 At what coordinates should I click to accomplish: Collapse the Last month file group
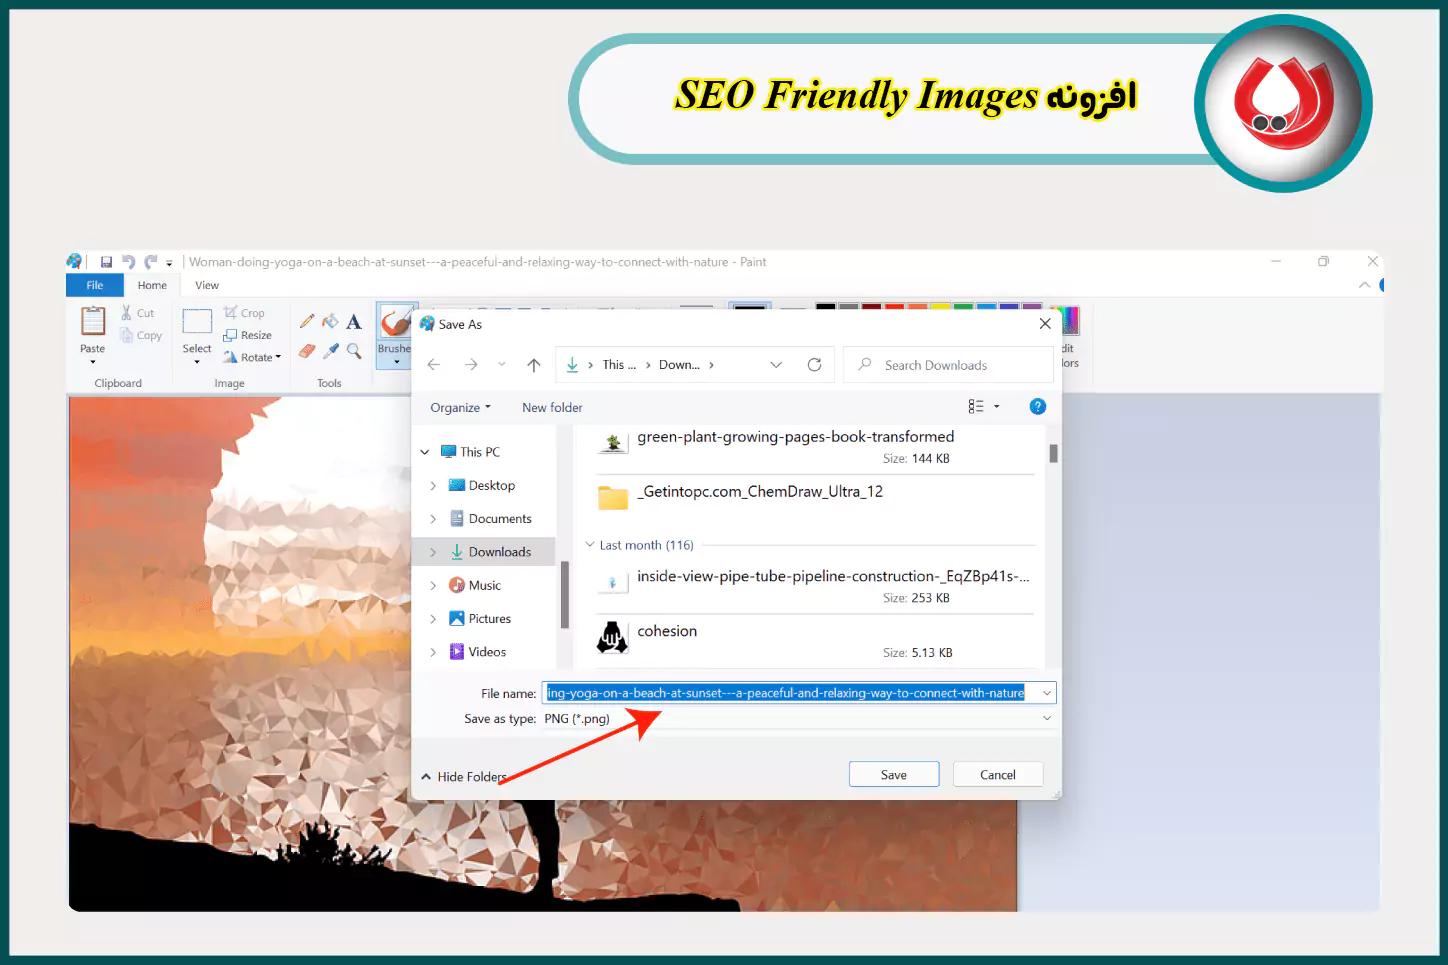589,544
